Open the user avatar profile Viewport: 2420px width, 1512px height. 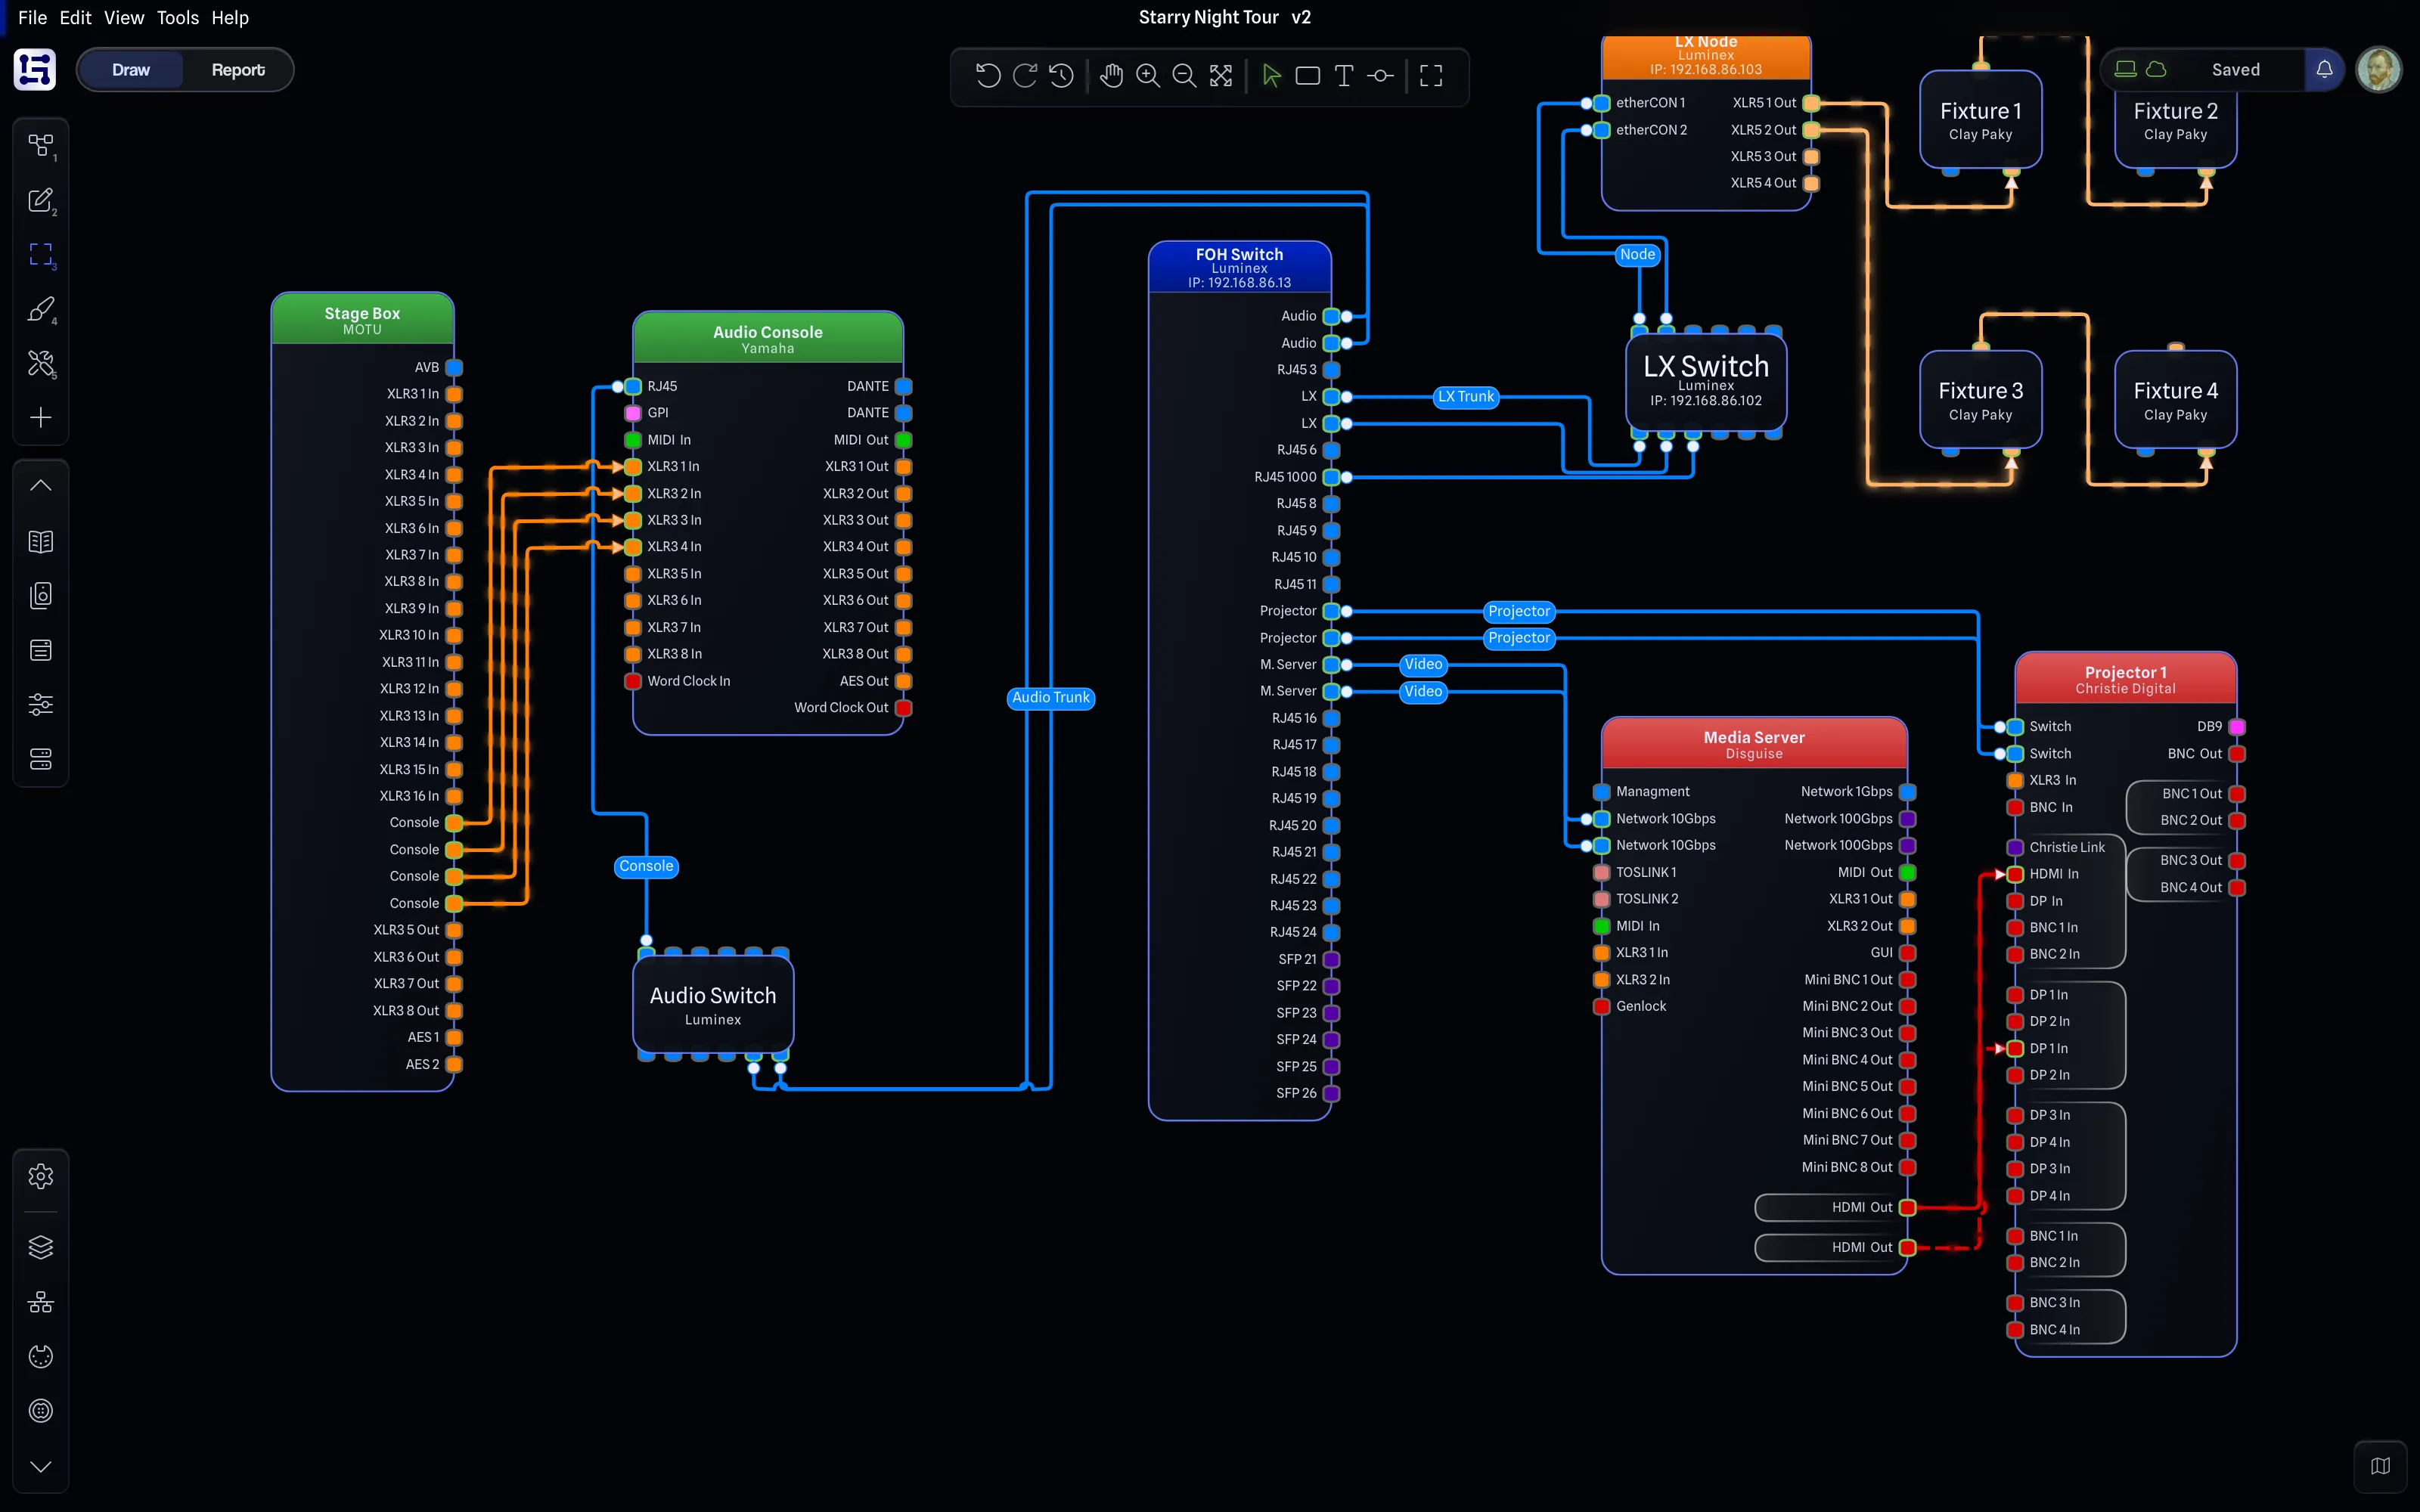2379,70
